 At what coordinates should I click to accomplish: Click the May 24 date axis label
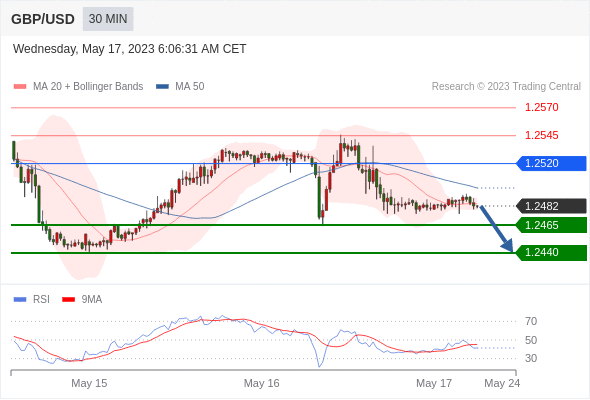502,383
